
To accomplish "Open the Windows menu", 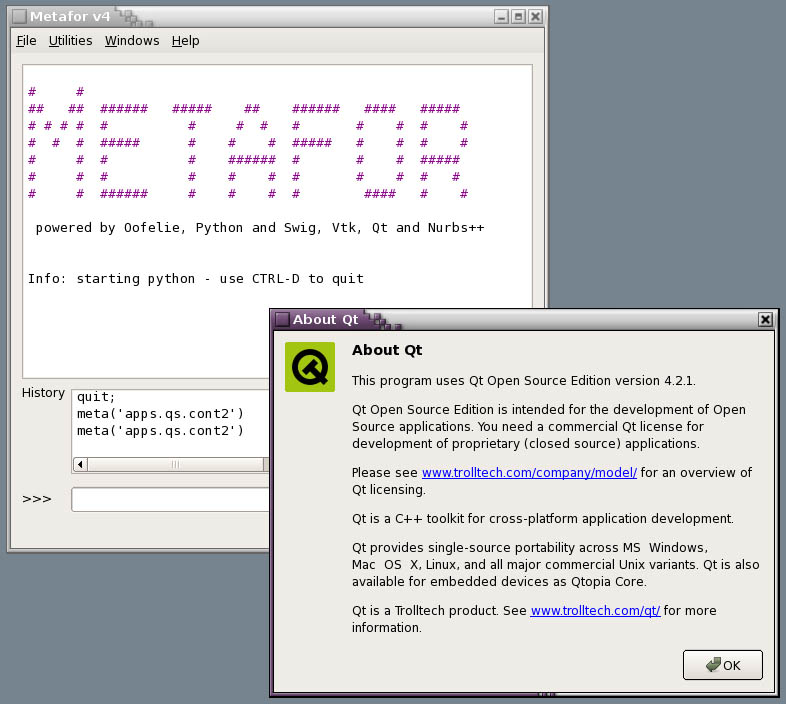I will coord(132,41).
